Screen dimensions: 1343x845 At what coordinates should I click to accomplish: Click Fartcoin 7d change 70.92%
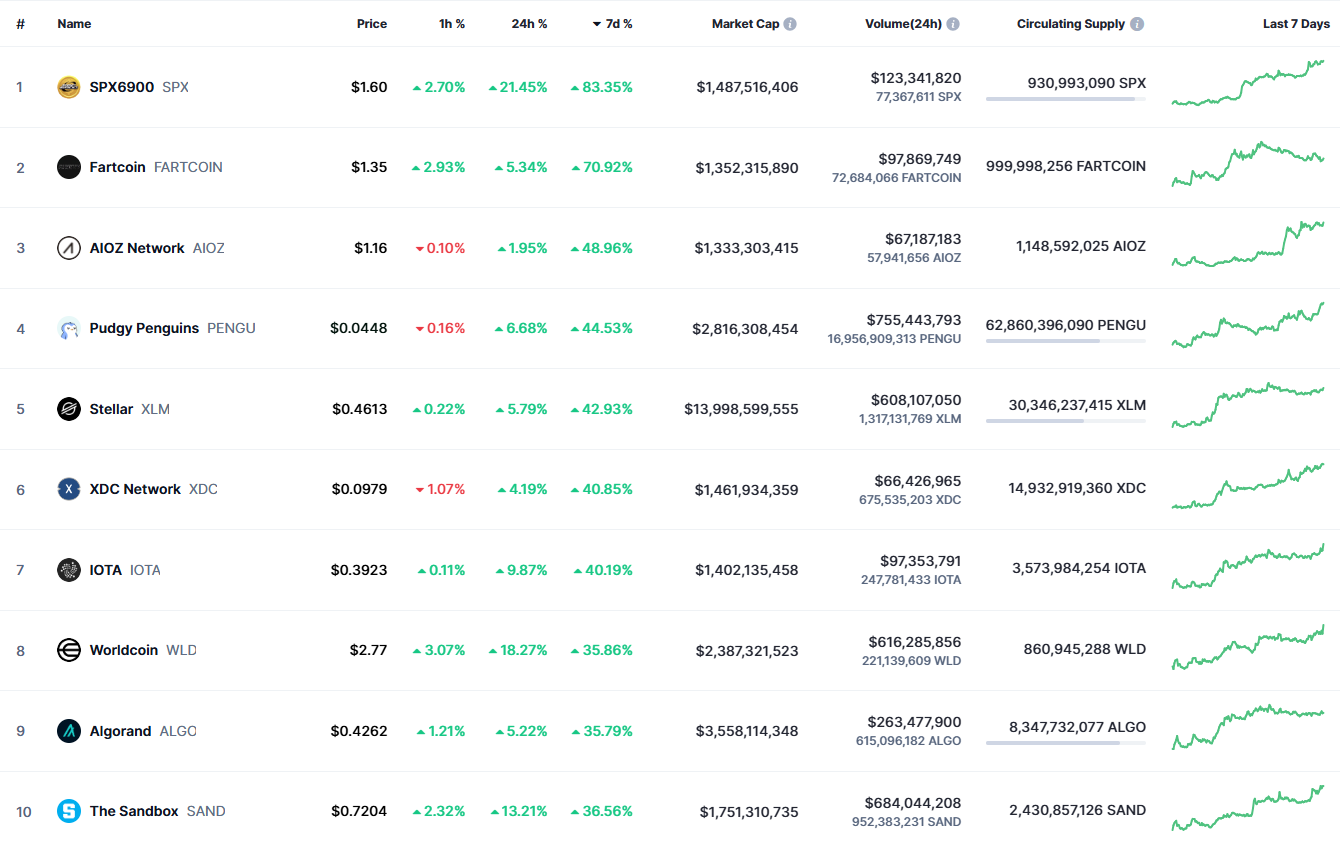tap(601, 167)
